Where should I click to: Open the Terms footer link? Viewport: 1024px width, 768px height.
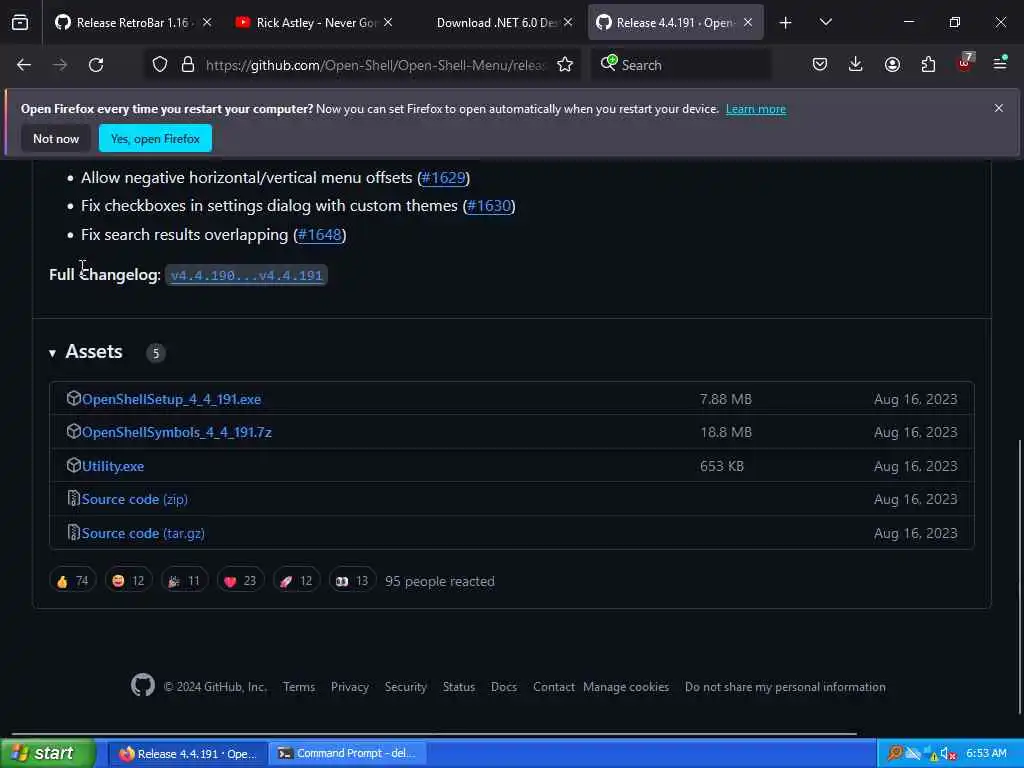pos(298,686)
